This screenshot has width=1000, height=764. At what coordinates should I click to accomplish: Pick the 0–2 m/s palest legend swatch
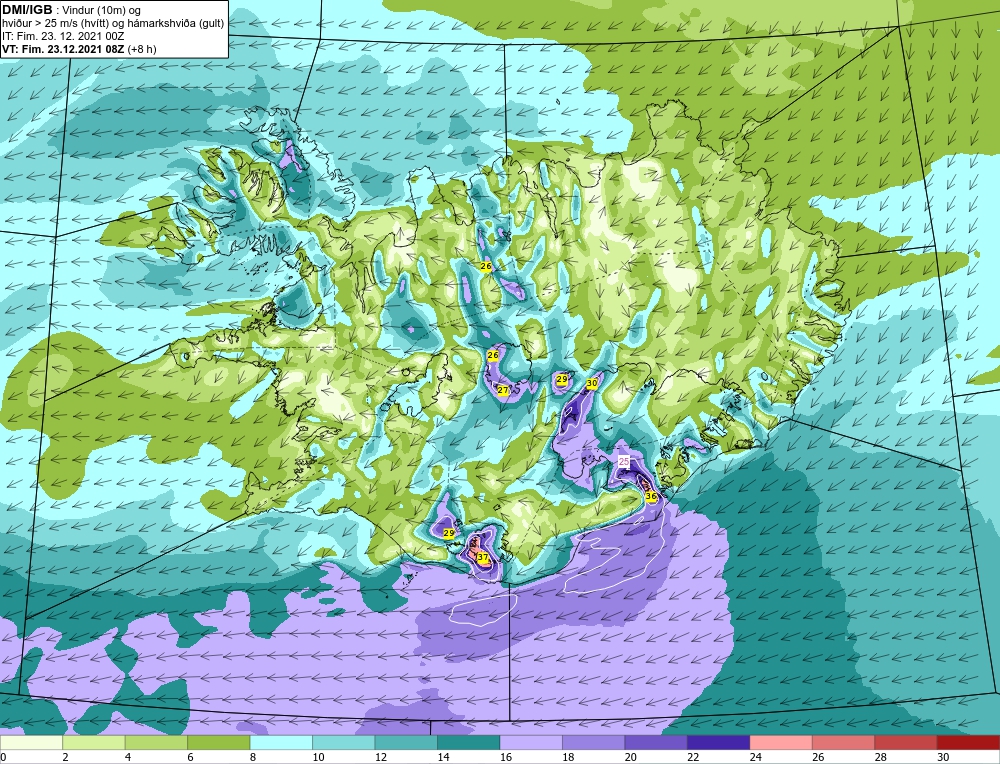[31, 742]
